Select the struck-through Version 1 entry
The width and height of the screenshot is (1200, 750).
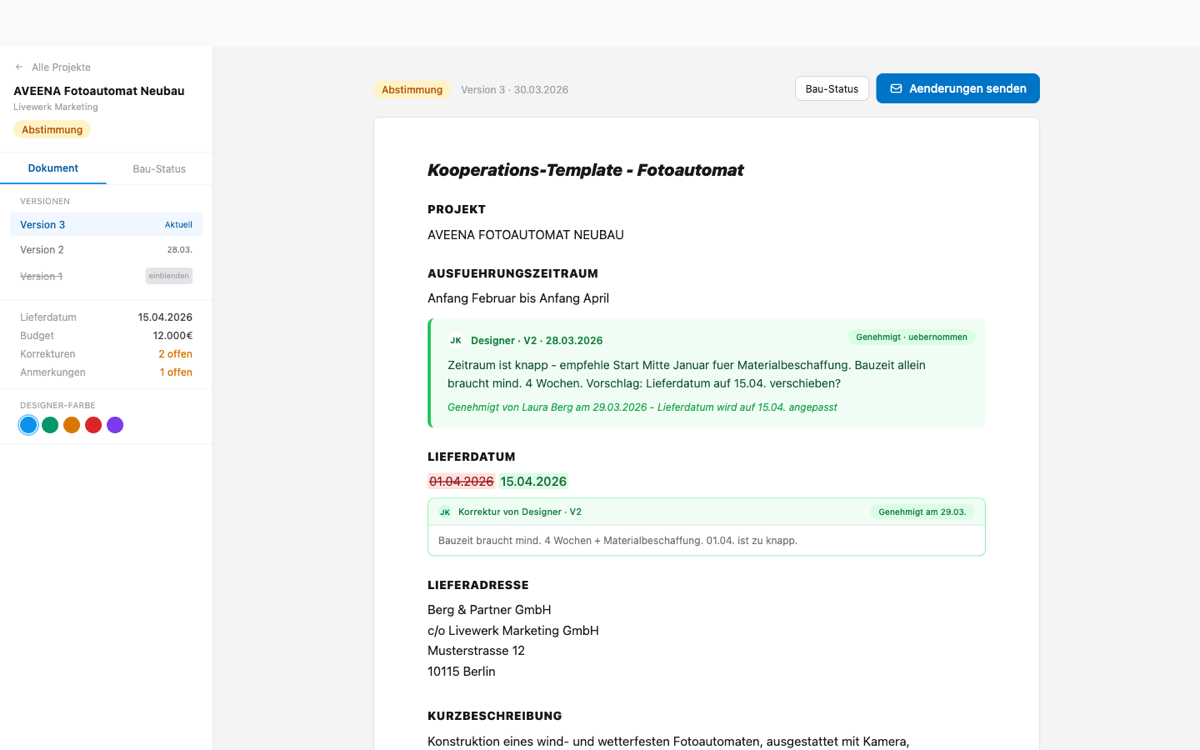click(x=41, y=276)
